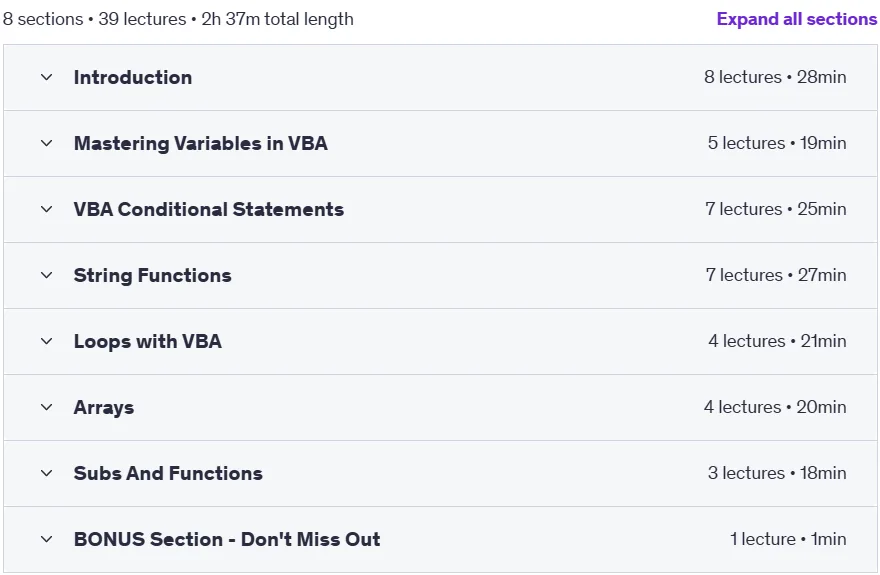Click the 8 lectures • 28min label
The width and height of the screenshot is (880, 575).
click(775, 77)
